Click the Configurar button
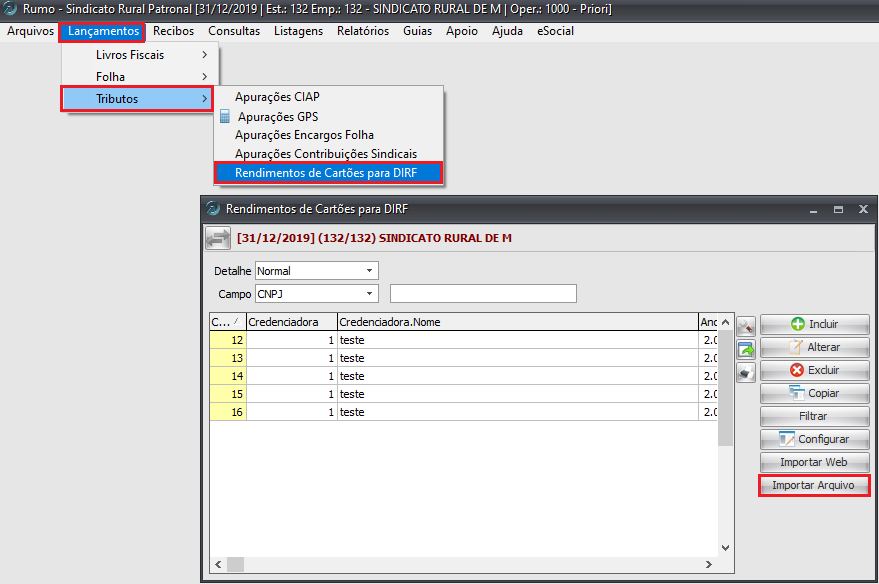879x584 pixels. point(815,439)
